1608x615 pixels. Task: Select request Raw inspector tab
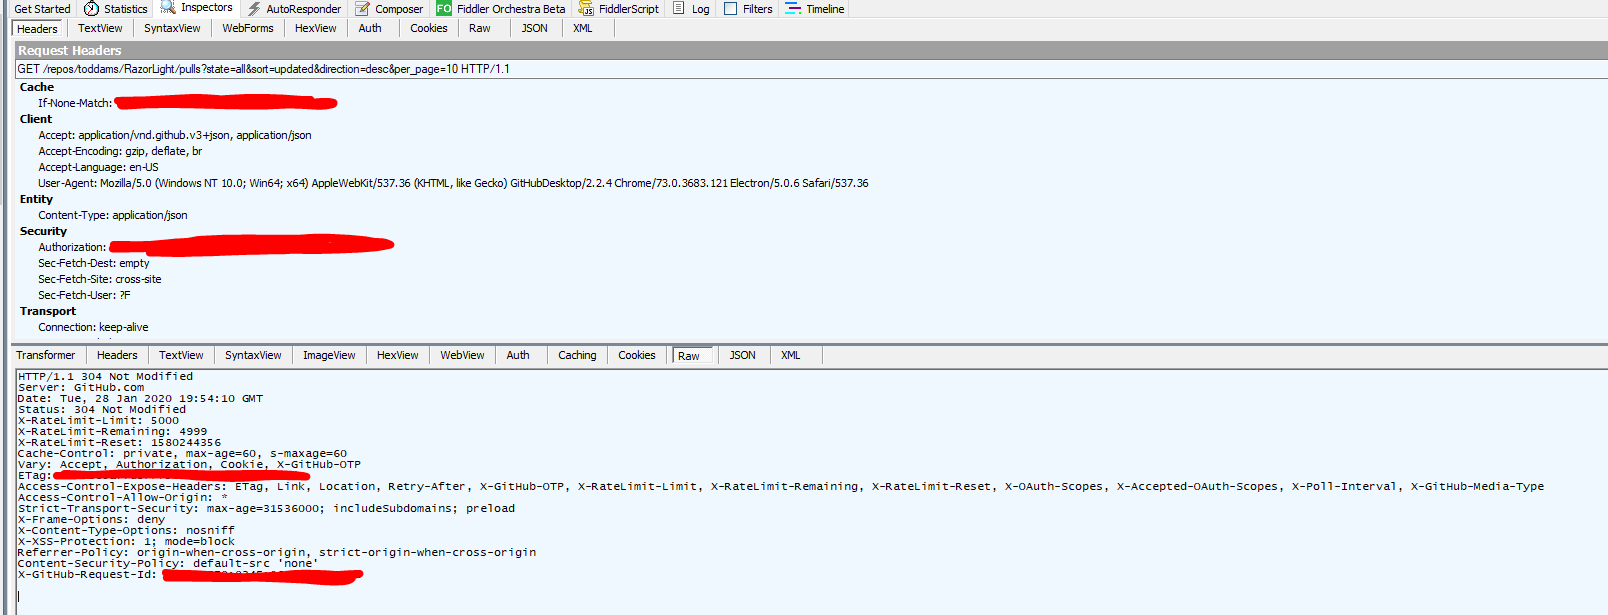click(480, 28)
